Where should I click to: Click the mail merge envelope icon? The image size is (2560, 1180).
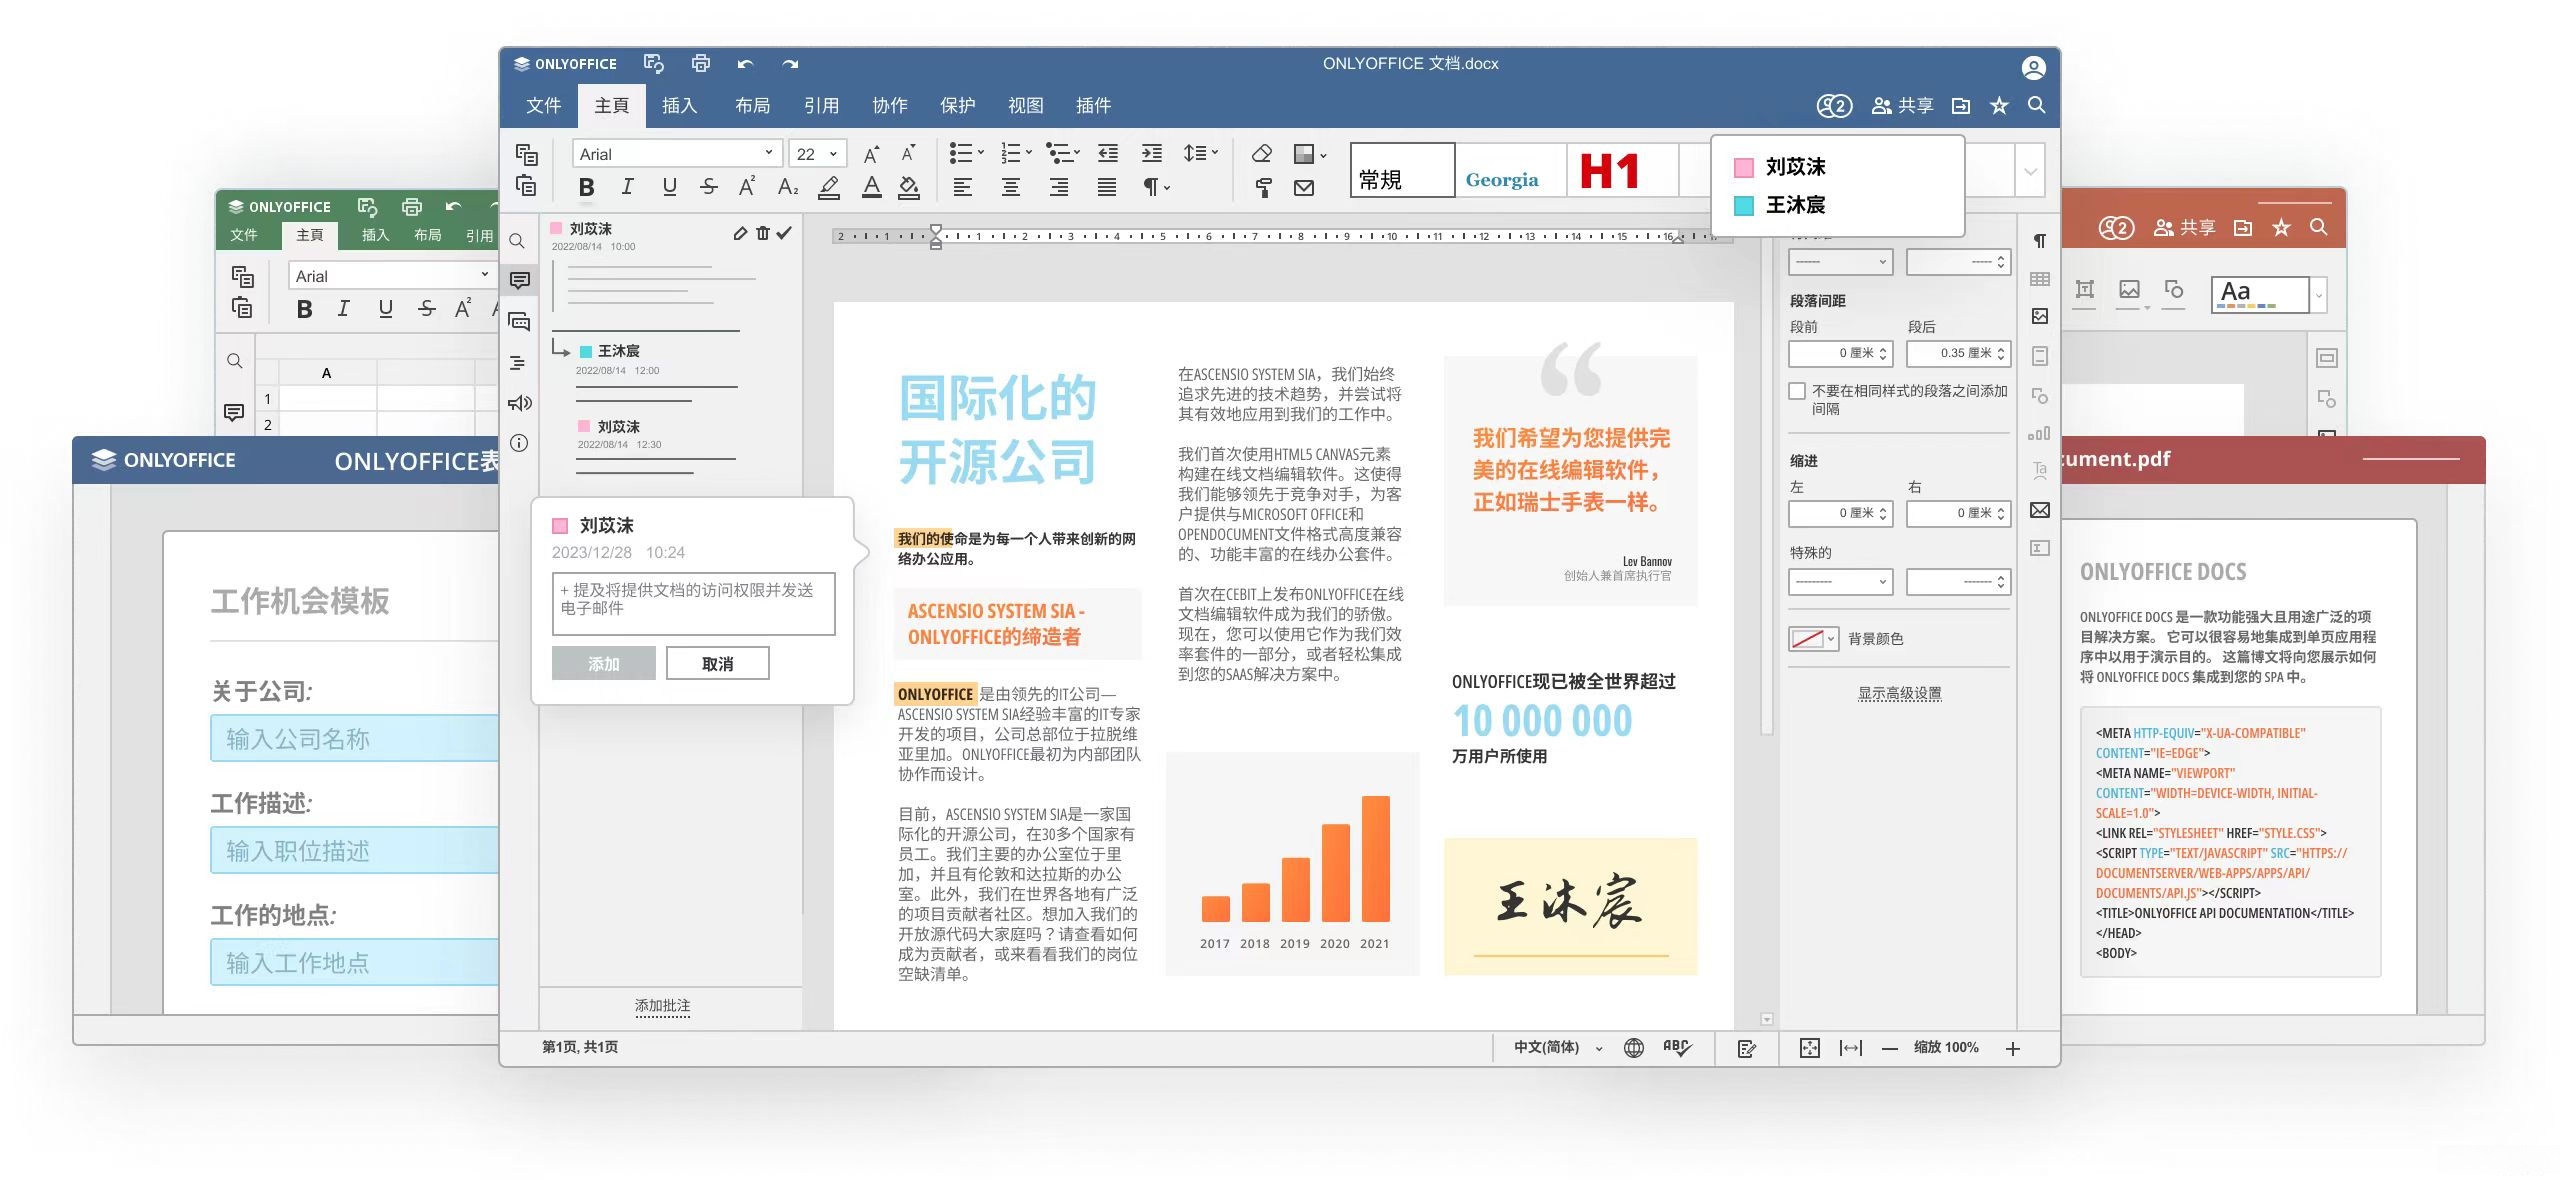click(x=1304, y=187)
